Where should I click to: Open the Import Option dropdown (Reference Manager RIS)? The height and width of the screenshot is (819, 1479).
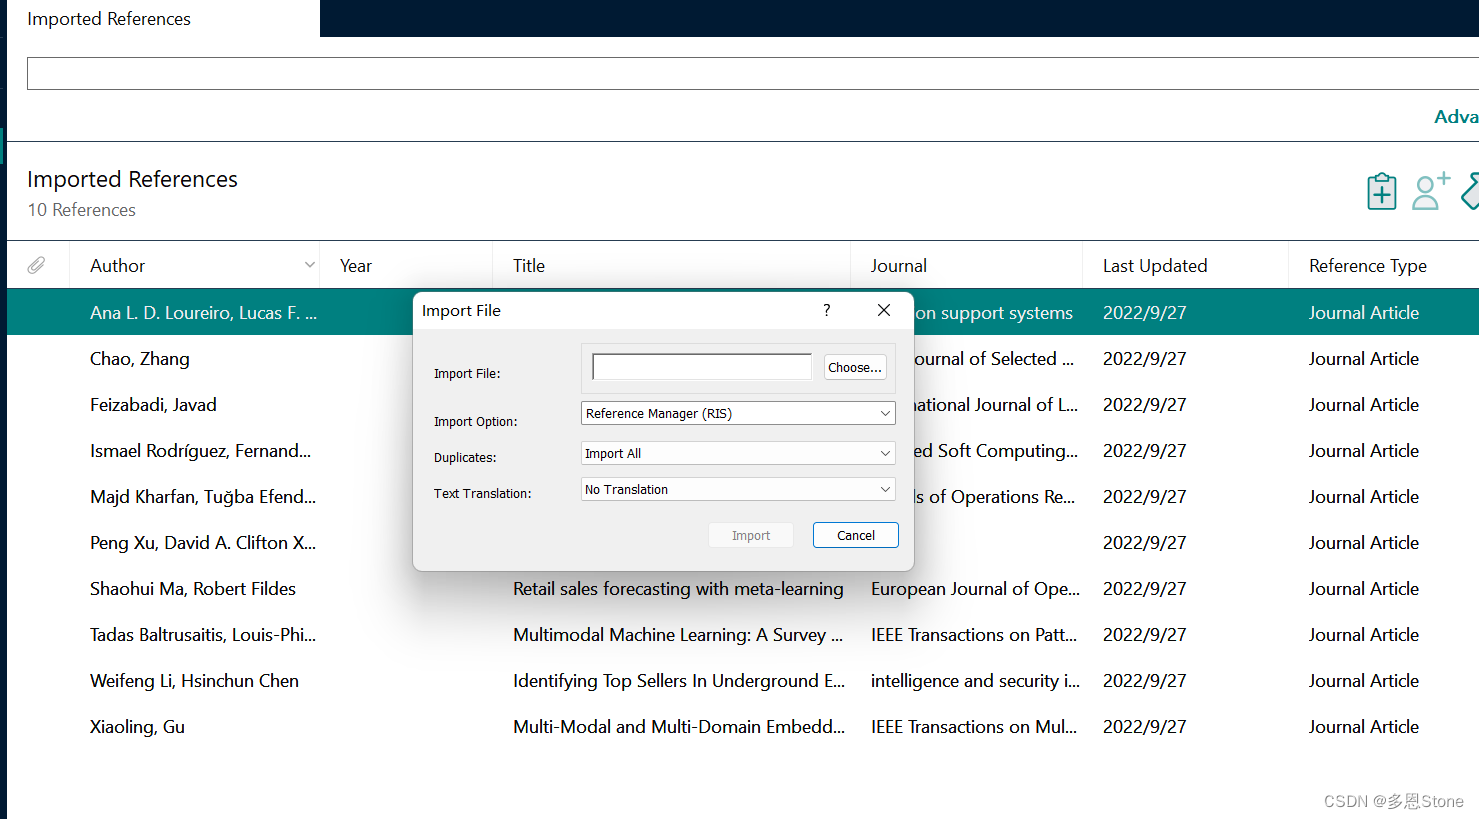738,413
